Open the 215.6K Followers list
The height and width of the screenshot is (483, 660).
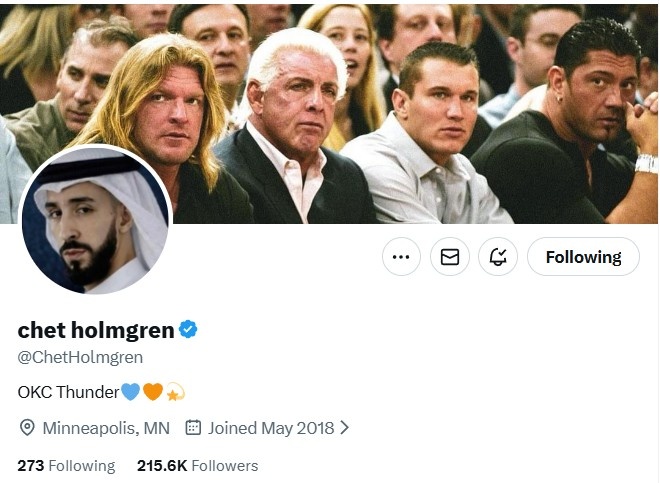pos(197,466)
